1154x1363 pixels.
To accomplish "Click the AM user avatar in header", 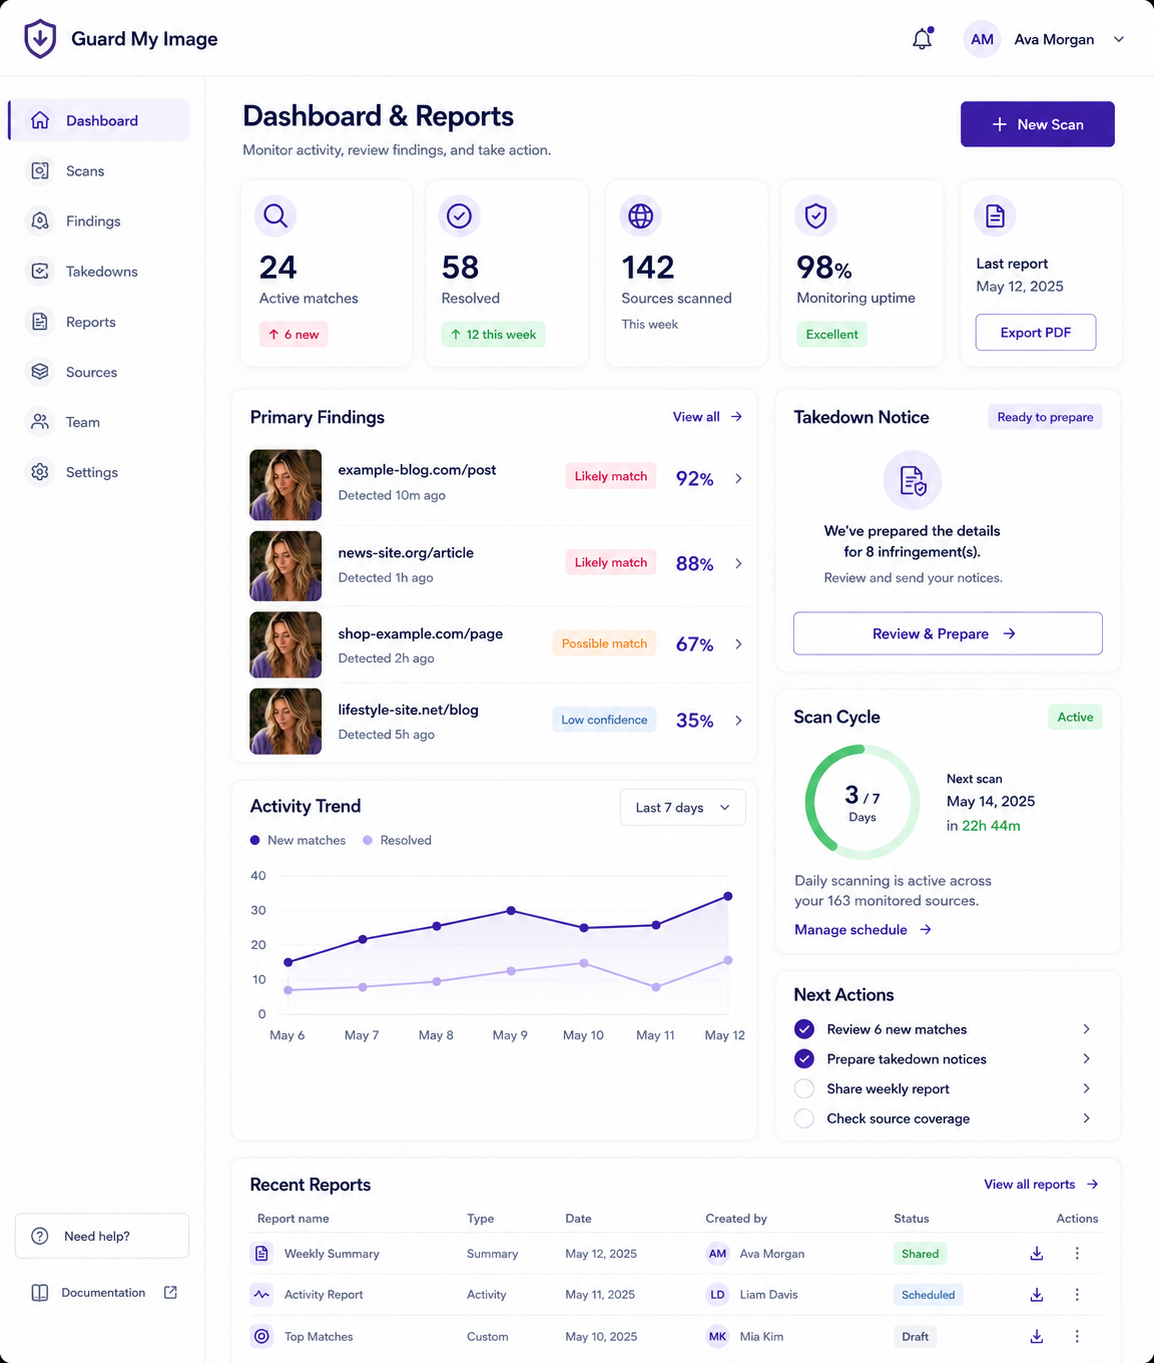I will pos(982,39).
